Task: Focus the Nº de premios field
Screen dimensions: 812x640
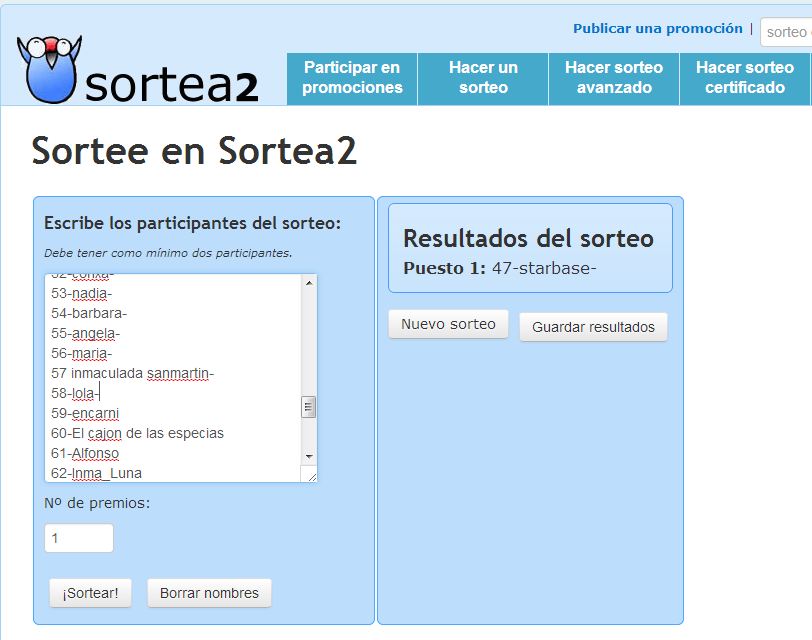Action: (x=79, y=538)
